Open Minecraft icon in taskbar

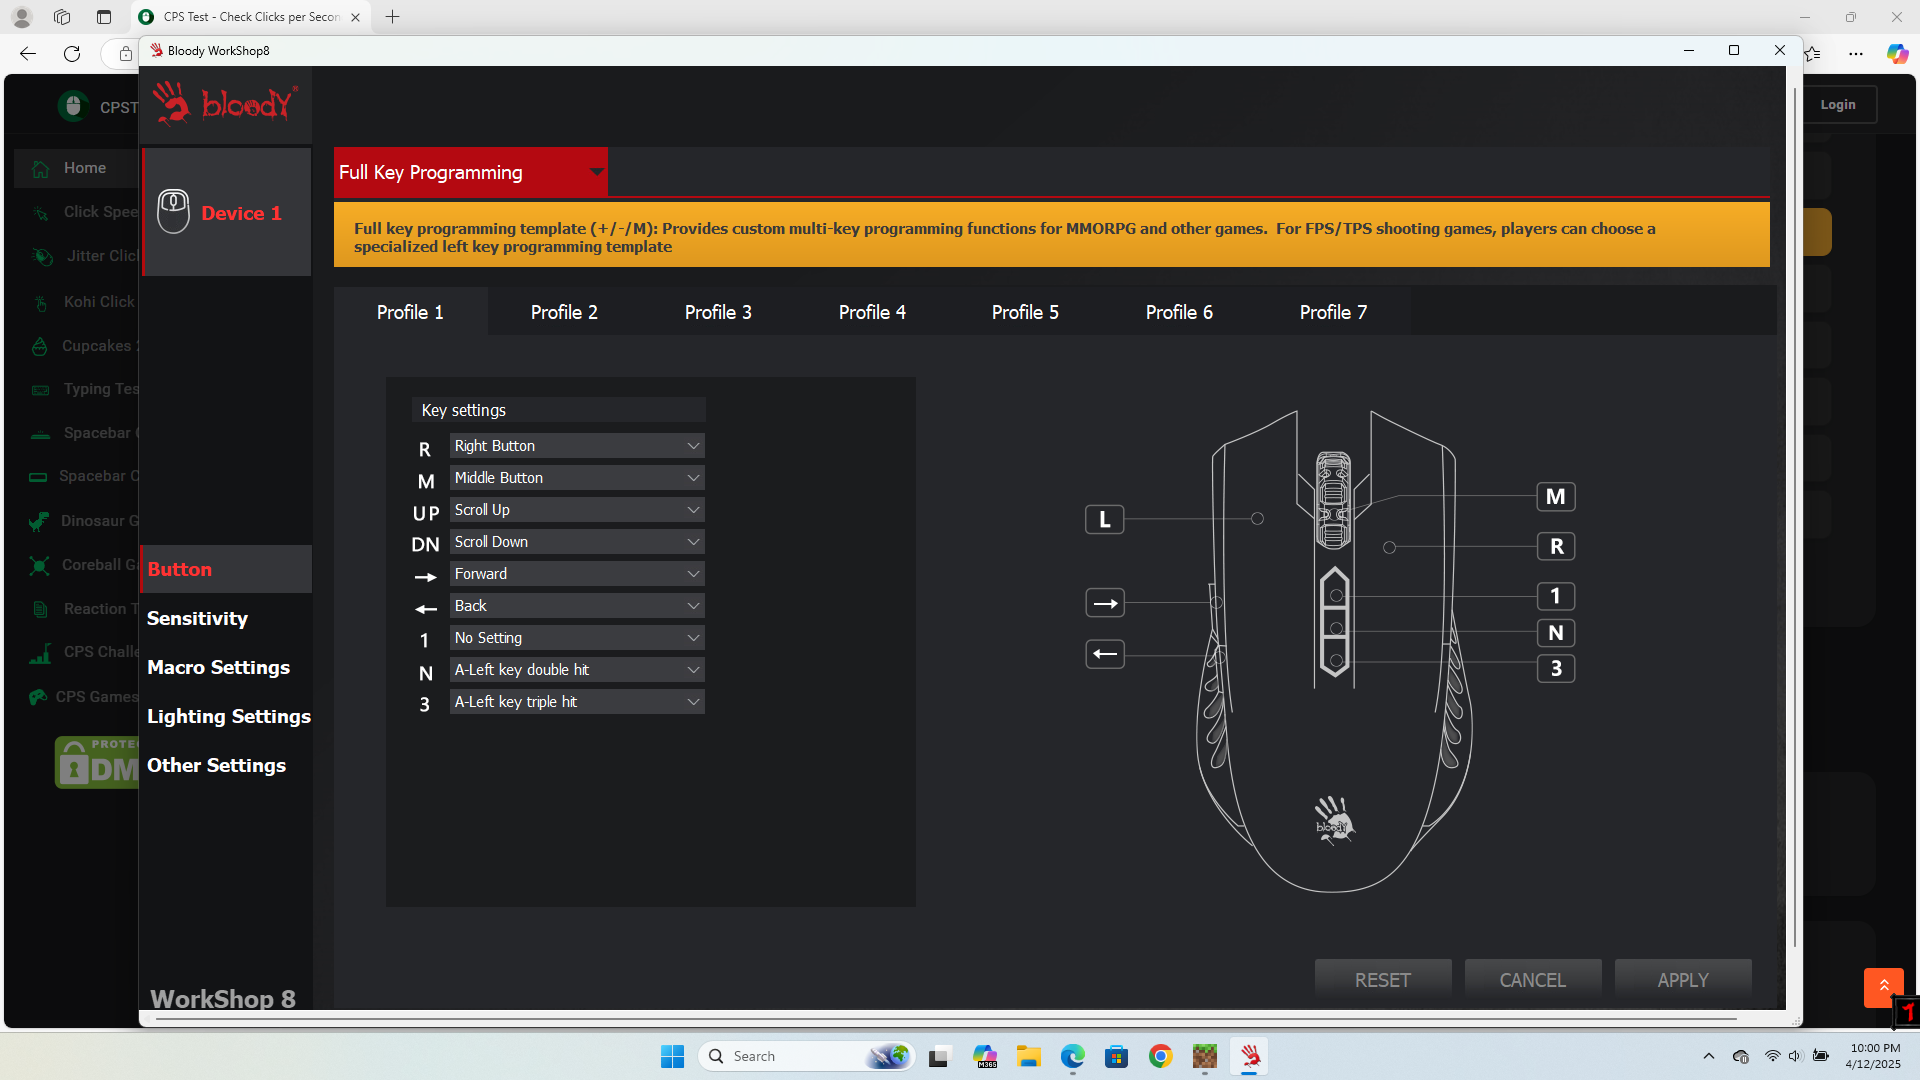1204,1056
